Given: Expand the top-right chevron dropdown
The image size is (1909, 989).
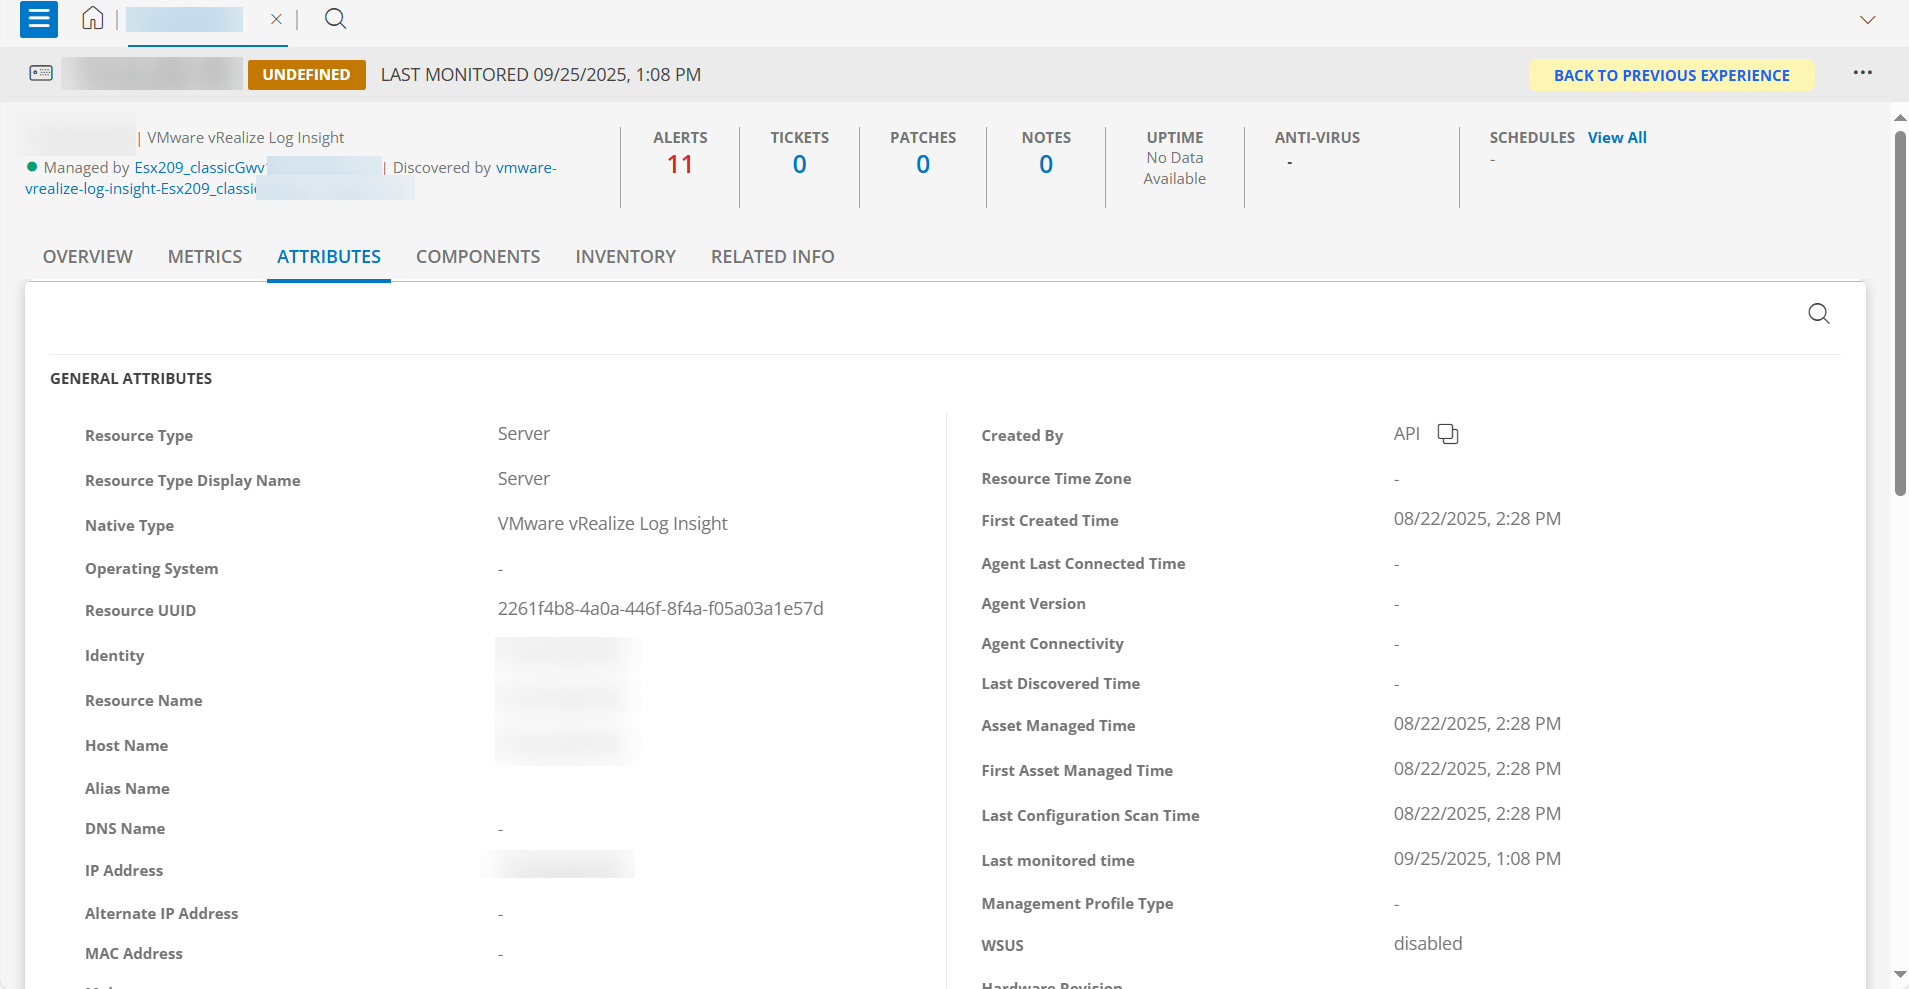Looking at the screenshot, I should 1867,20.
